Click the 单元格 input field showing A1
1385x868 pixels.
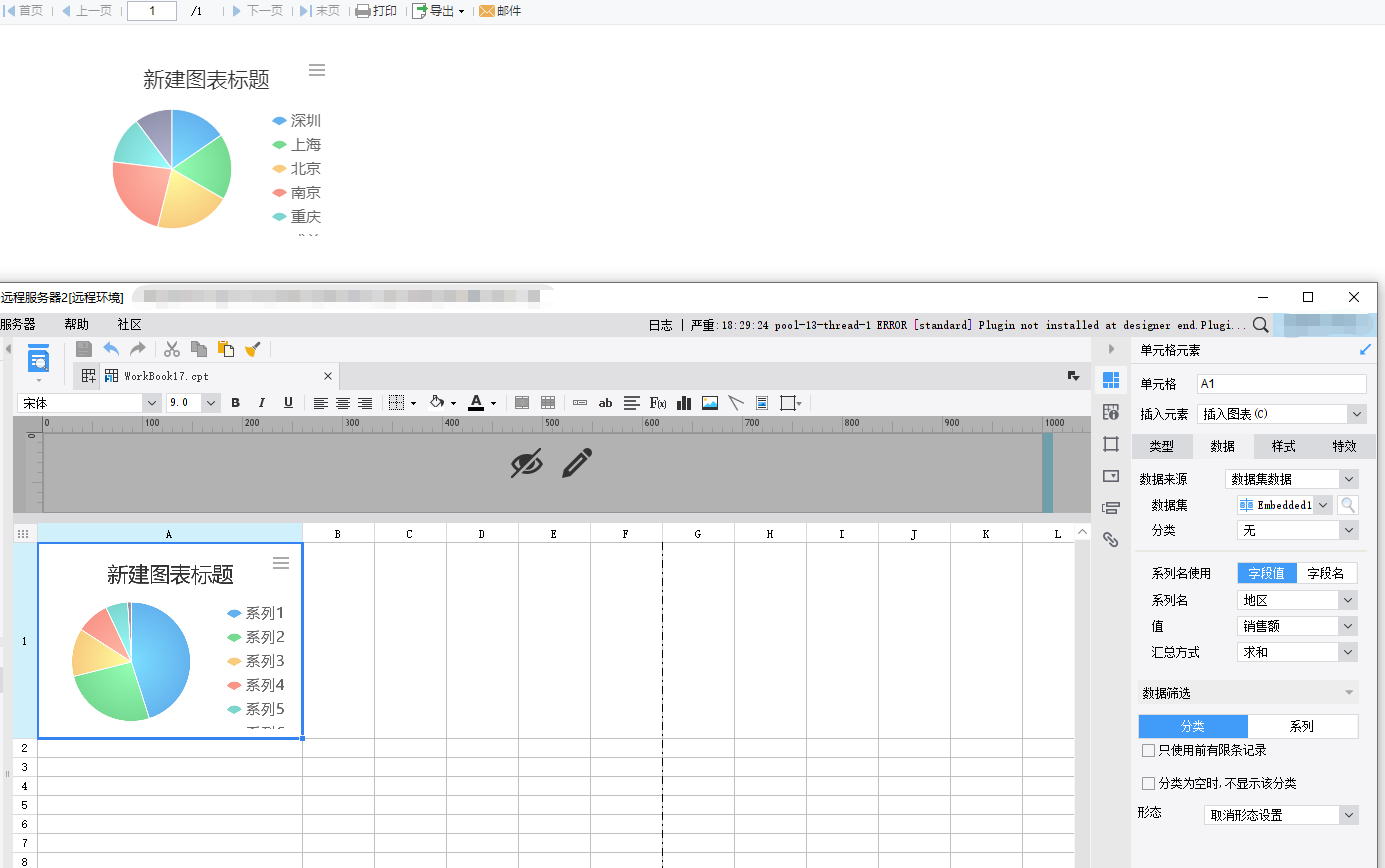click(1281, 384)
